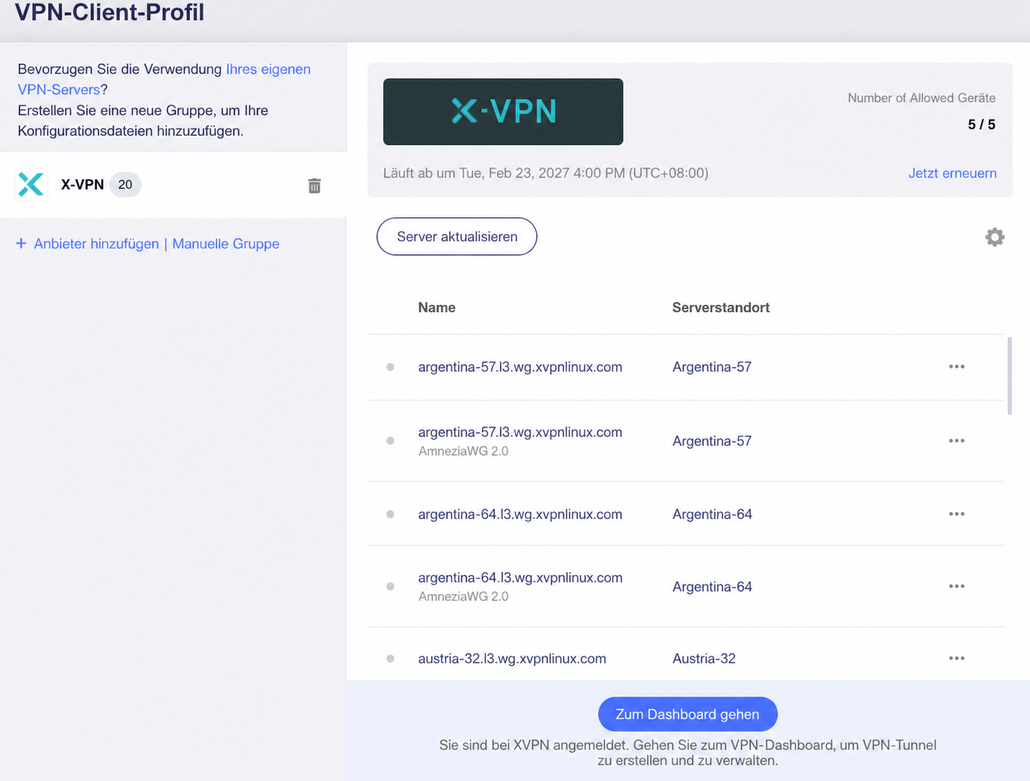Click VPN-Client-Profil heading
The height and width of the screenshot is (781, 1030).
pos(109,12)
